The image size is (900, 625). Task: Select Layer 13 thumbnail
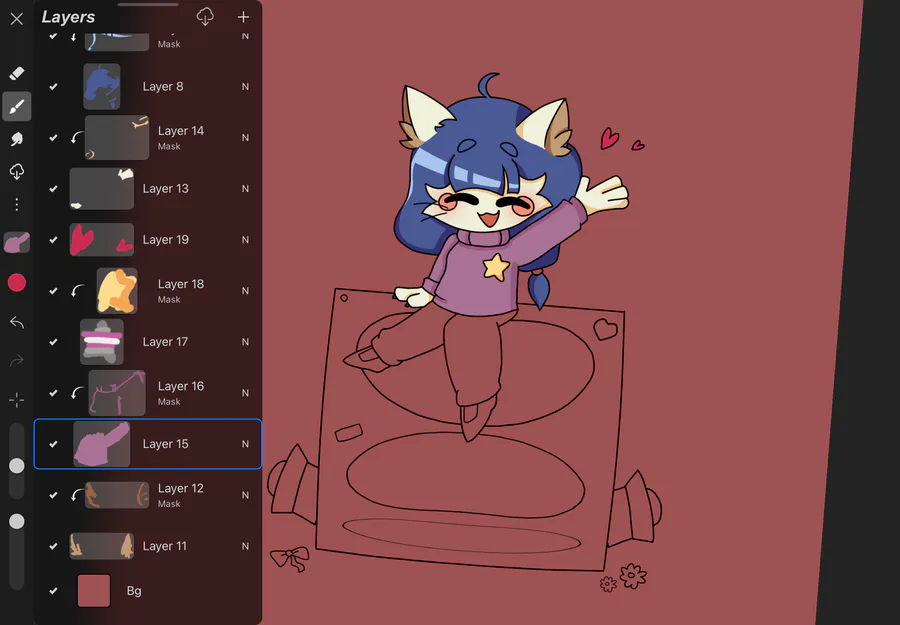pos(102,189)
